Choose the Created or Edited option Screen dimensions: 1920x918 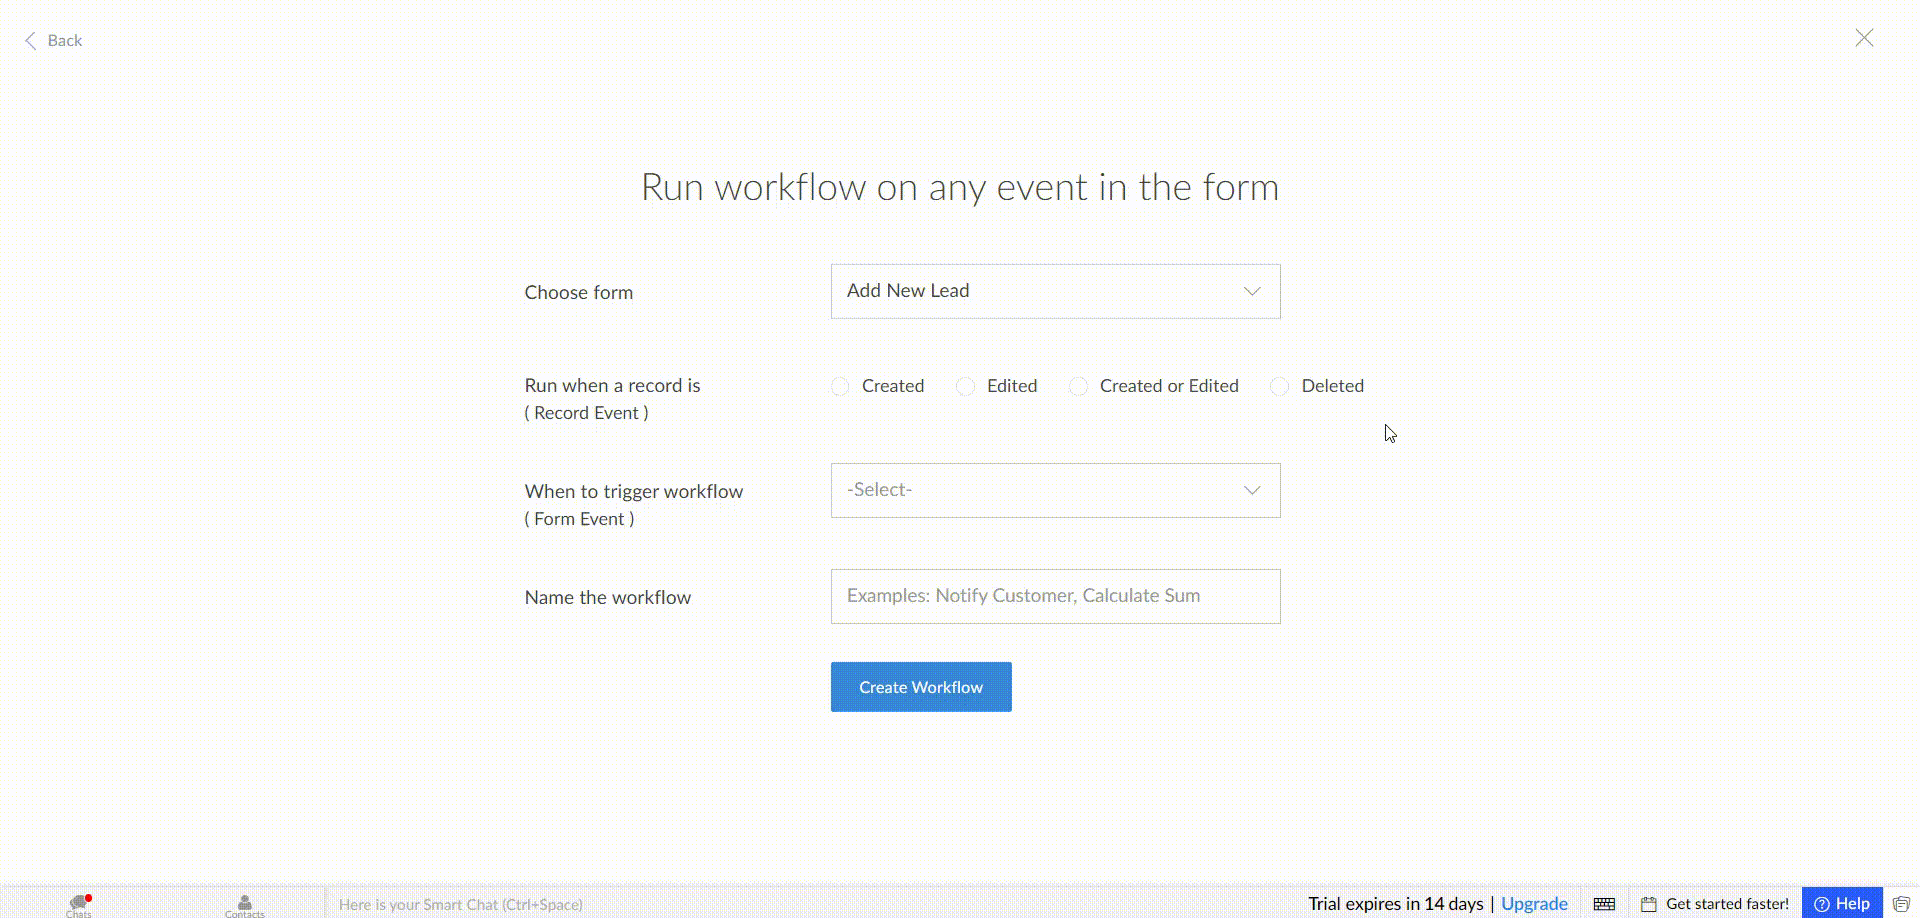1078,387
